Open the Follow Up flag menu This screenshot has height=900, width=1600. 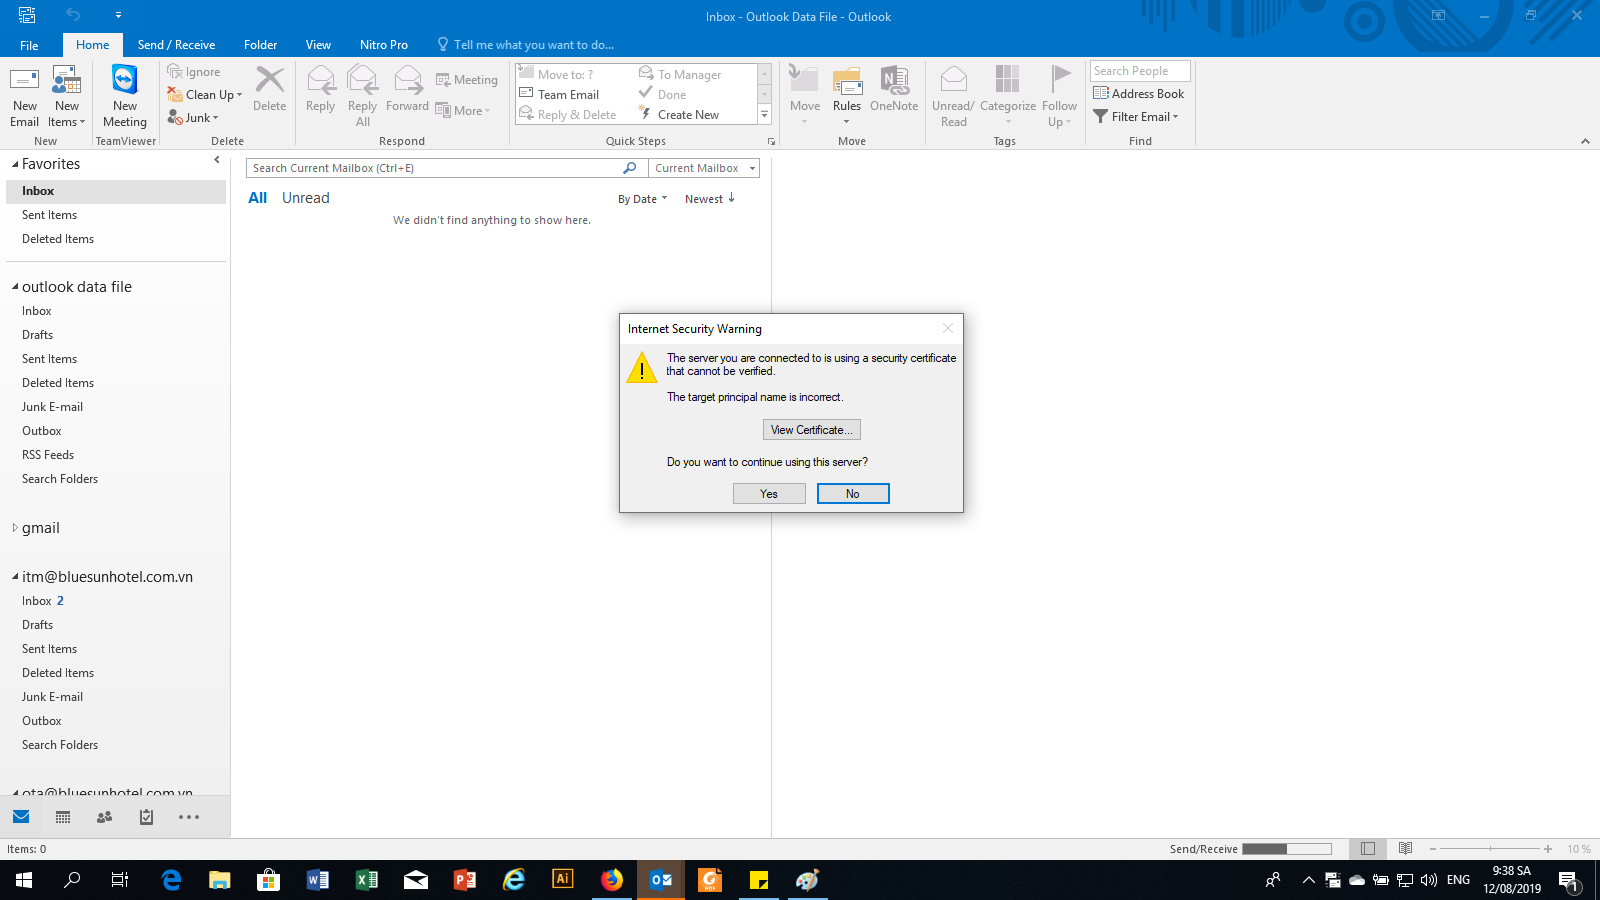pyautogui.click(x=1059, y=96)
